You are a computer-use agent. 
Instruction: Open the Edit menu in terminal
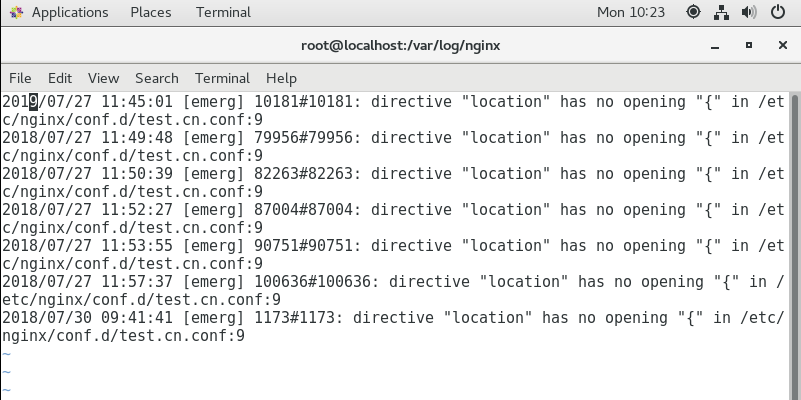(x=60, y=78)
